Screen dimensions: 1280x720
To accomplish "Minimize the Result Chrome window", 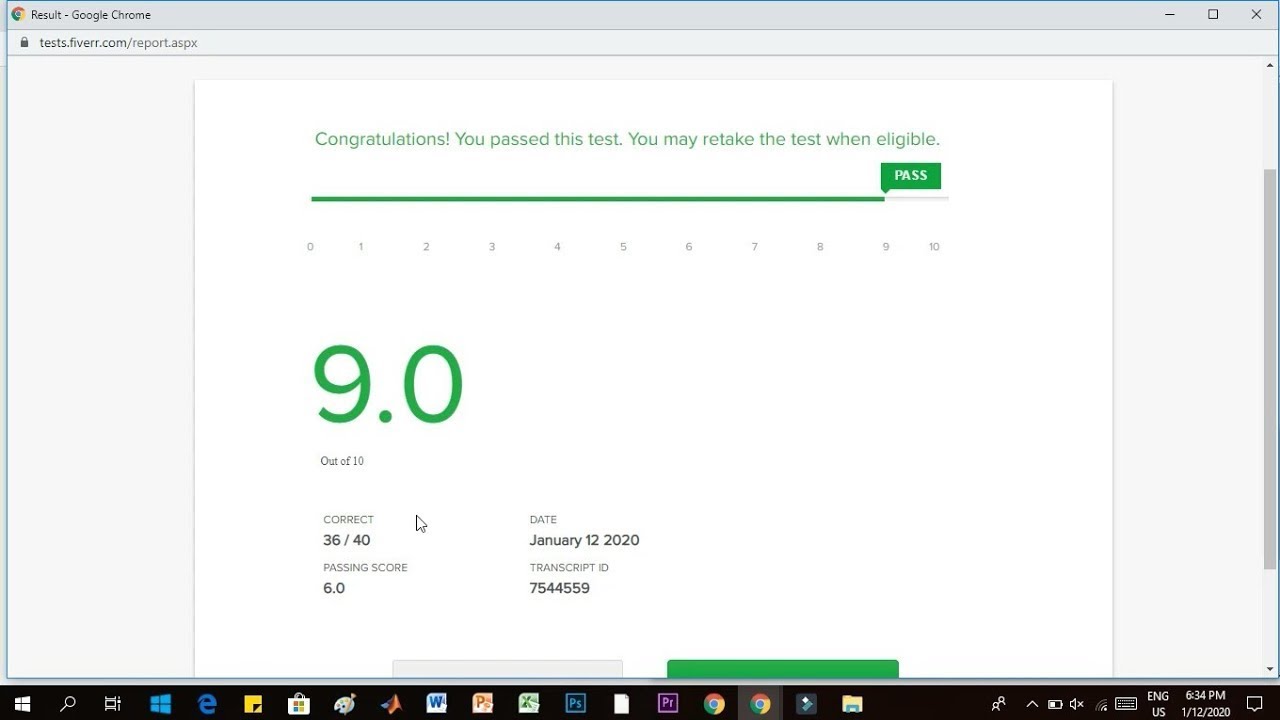I will click(x=1170, y=14).
